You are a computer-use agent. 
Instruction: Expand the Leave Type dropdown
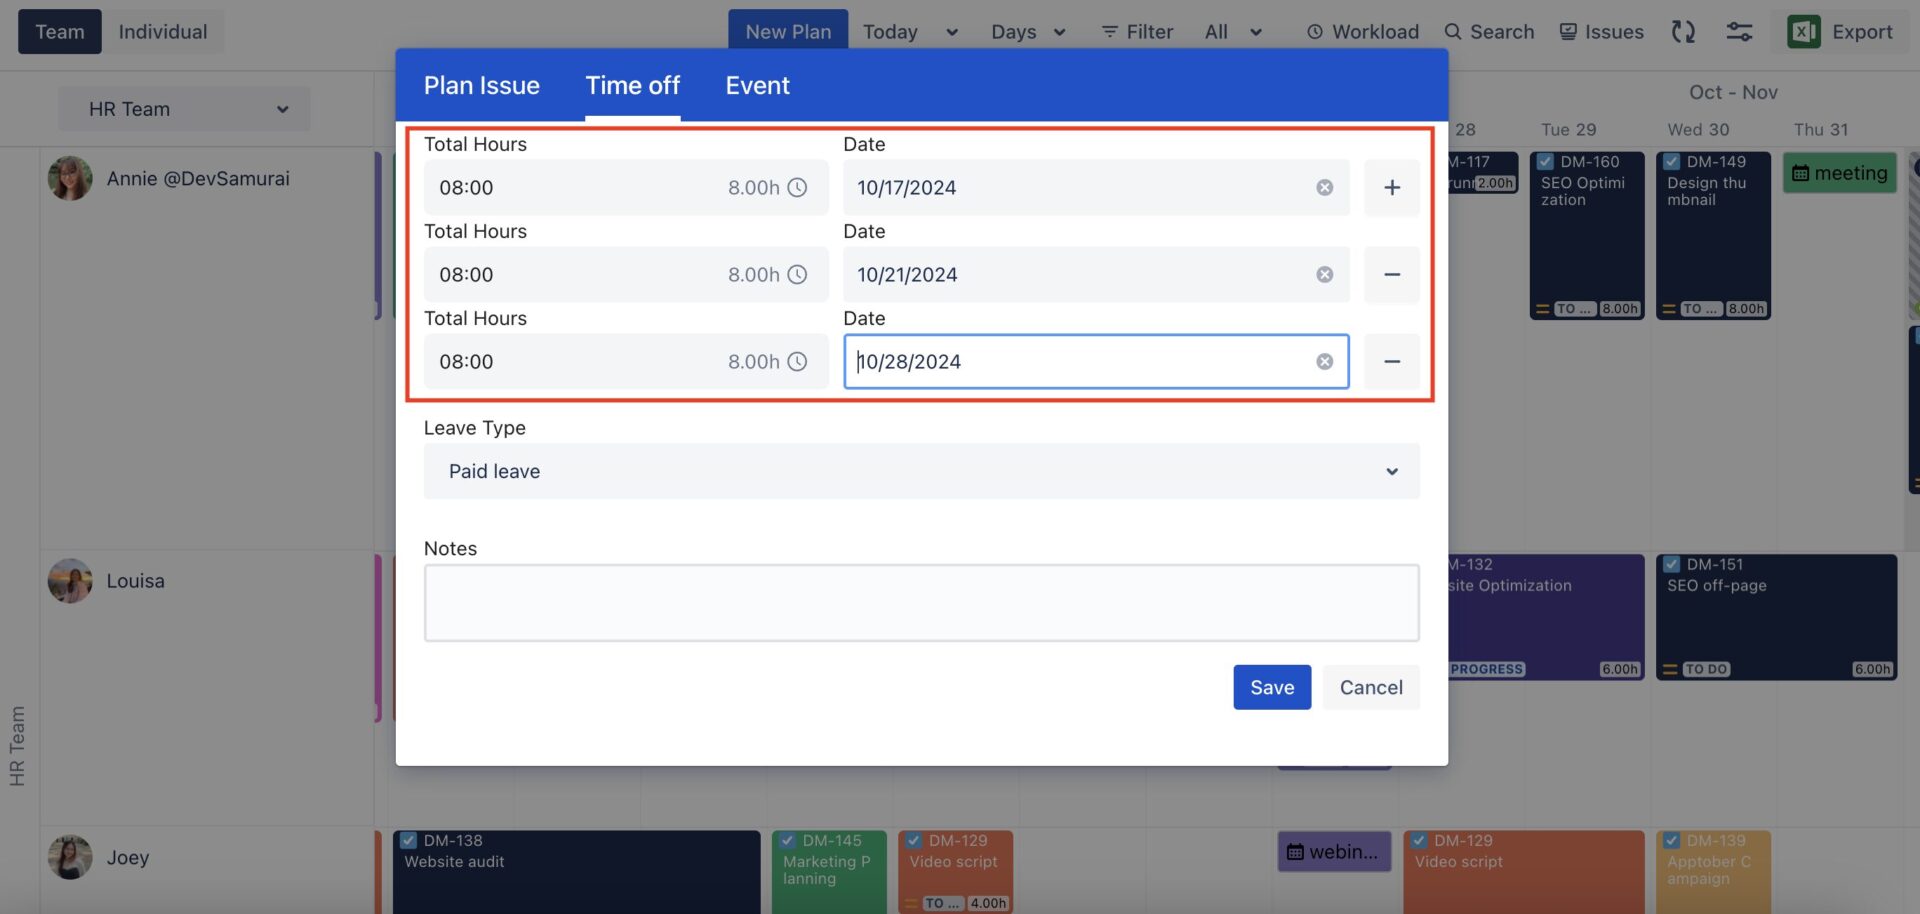921,471
